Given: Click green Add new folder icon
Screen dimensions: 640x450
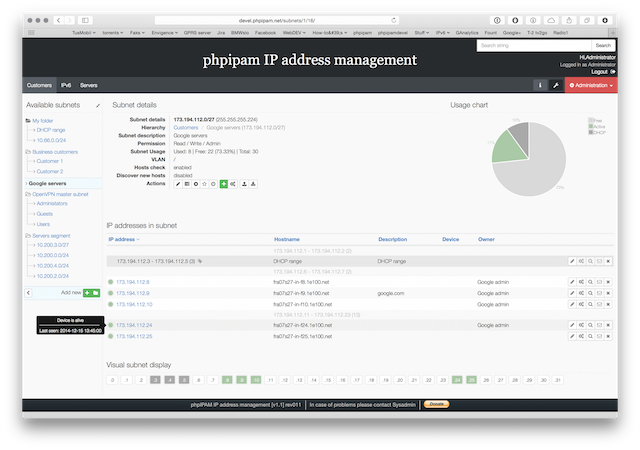Looking at the screenshot, I should 96,293.
